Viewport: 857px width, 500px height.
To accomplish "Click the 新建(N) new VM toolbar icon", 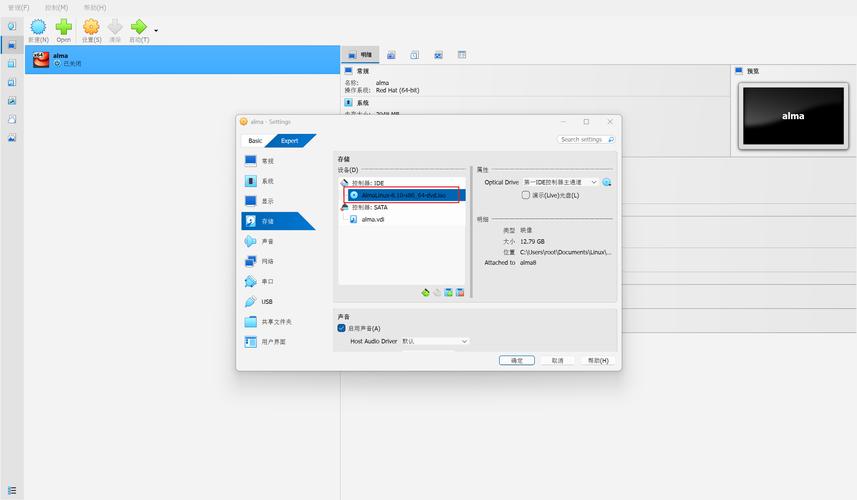I will tap(38, 28).
